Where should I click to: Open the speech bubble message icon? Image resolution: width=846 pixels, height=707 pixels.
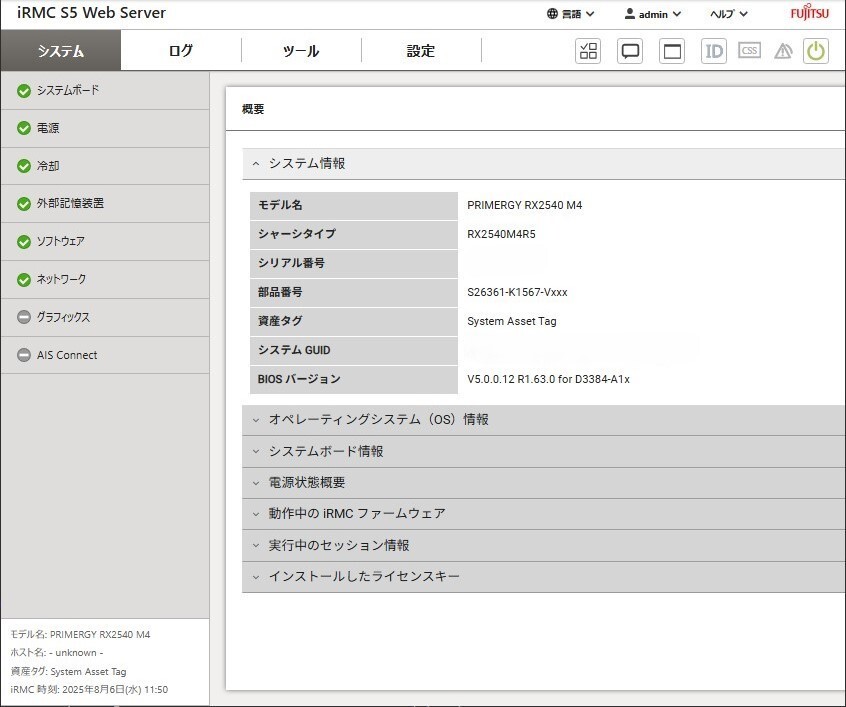[x=630, y=51]
